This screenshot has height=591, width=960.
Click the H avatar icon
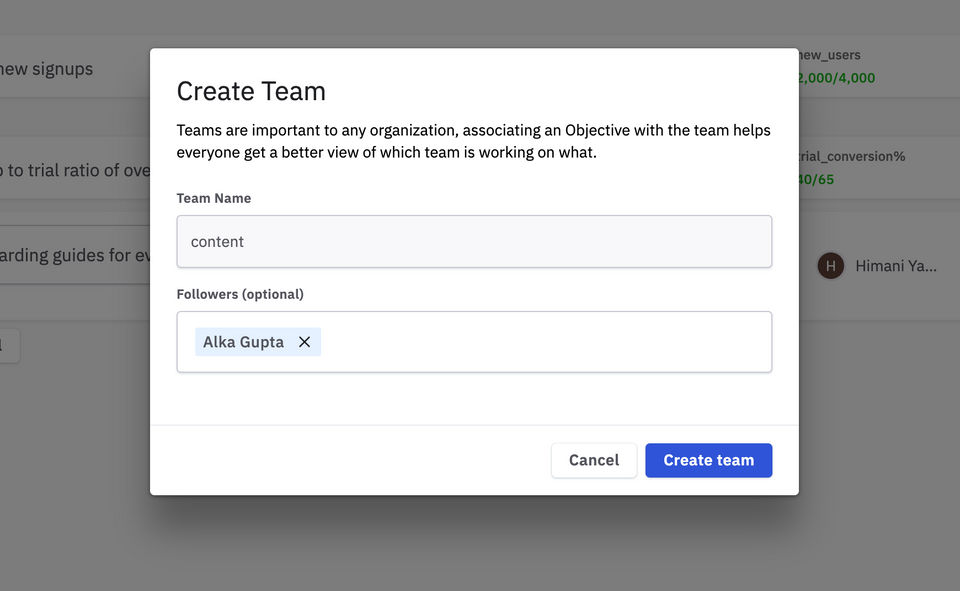click(830, 266)
